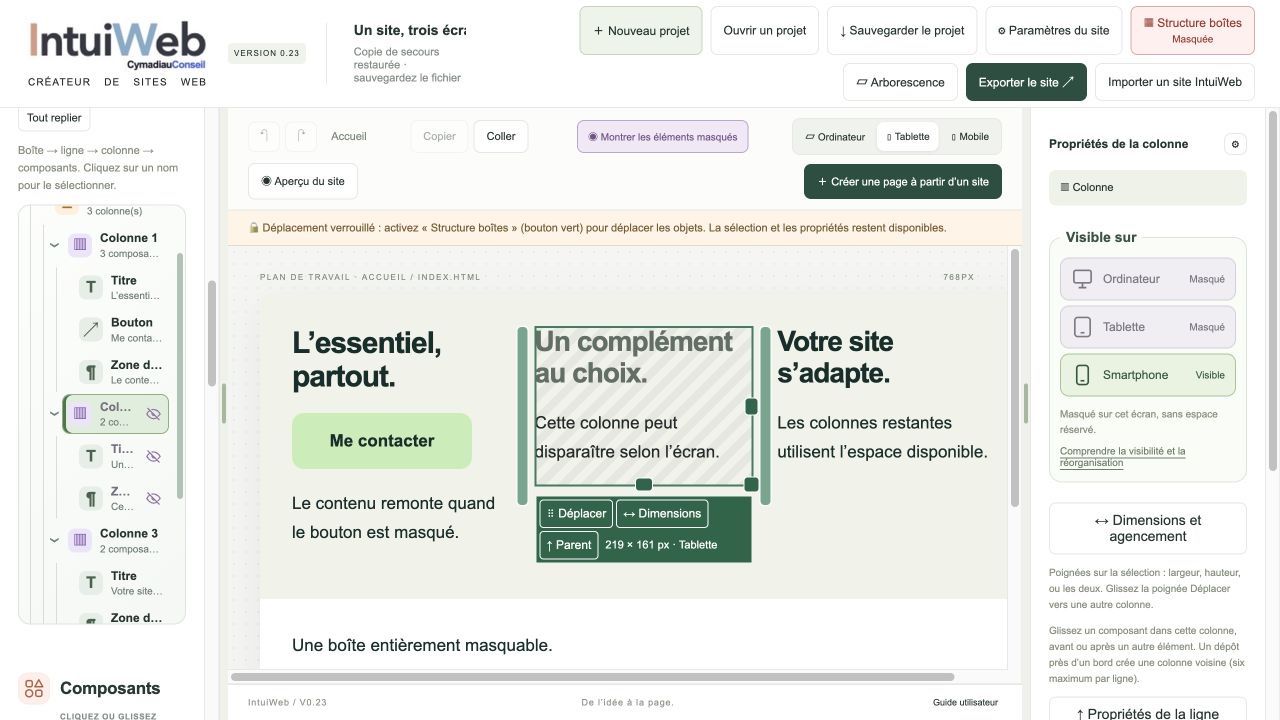1280x720 pixels.
Task: Click Exporter le site button
Action: tap(1026, 82)
